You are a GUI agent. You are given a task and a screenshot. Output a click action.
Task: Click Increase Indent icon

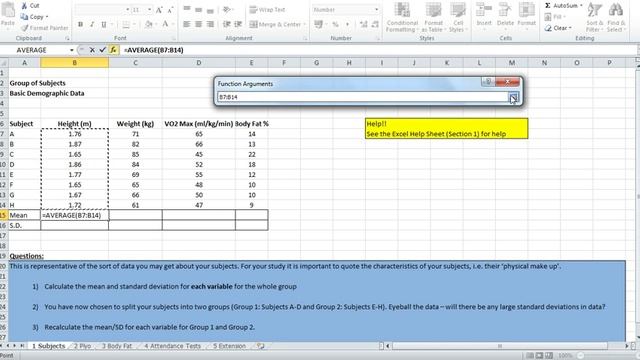[x=238, y=24]
